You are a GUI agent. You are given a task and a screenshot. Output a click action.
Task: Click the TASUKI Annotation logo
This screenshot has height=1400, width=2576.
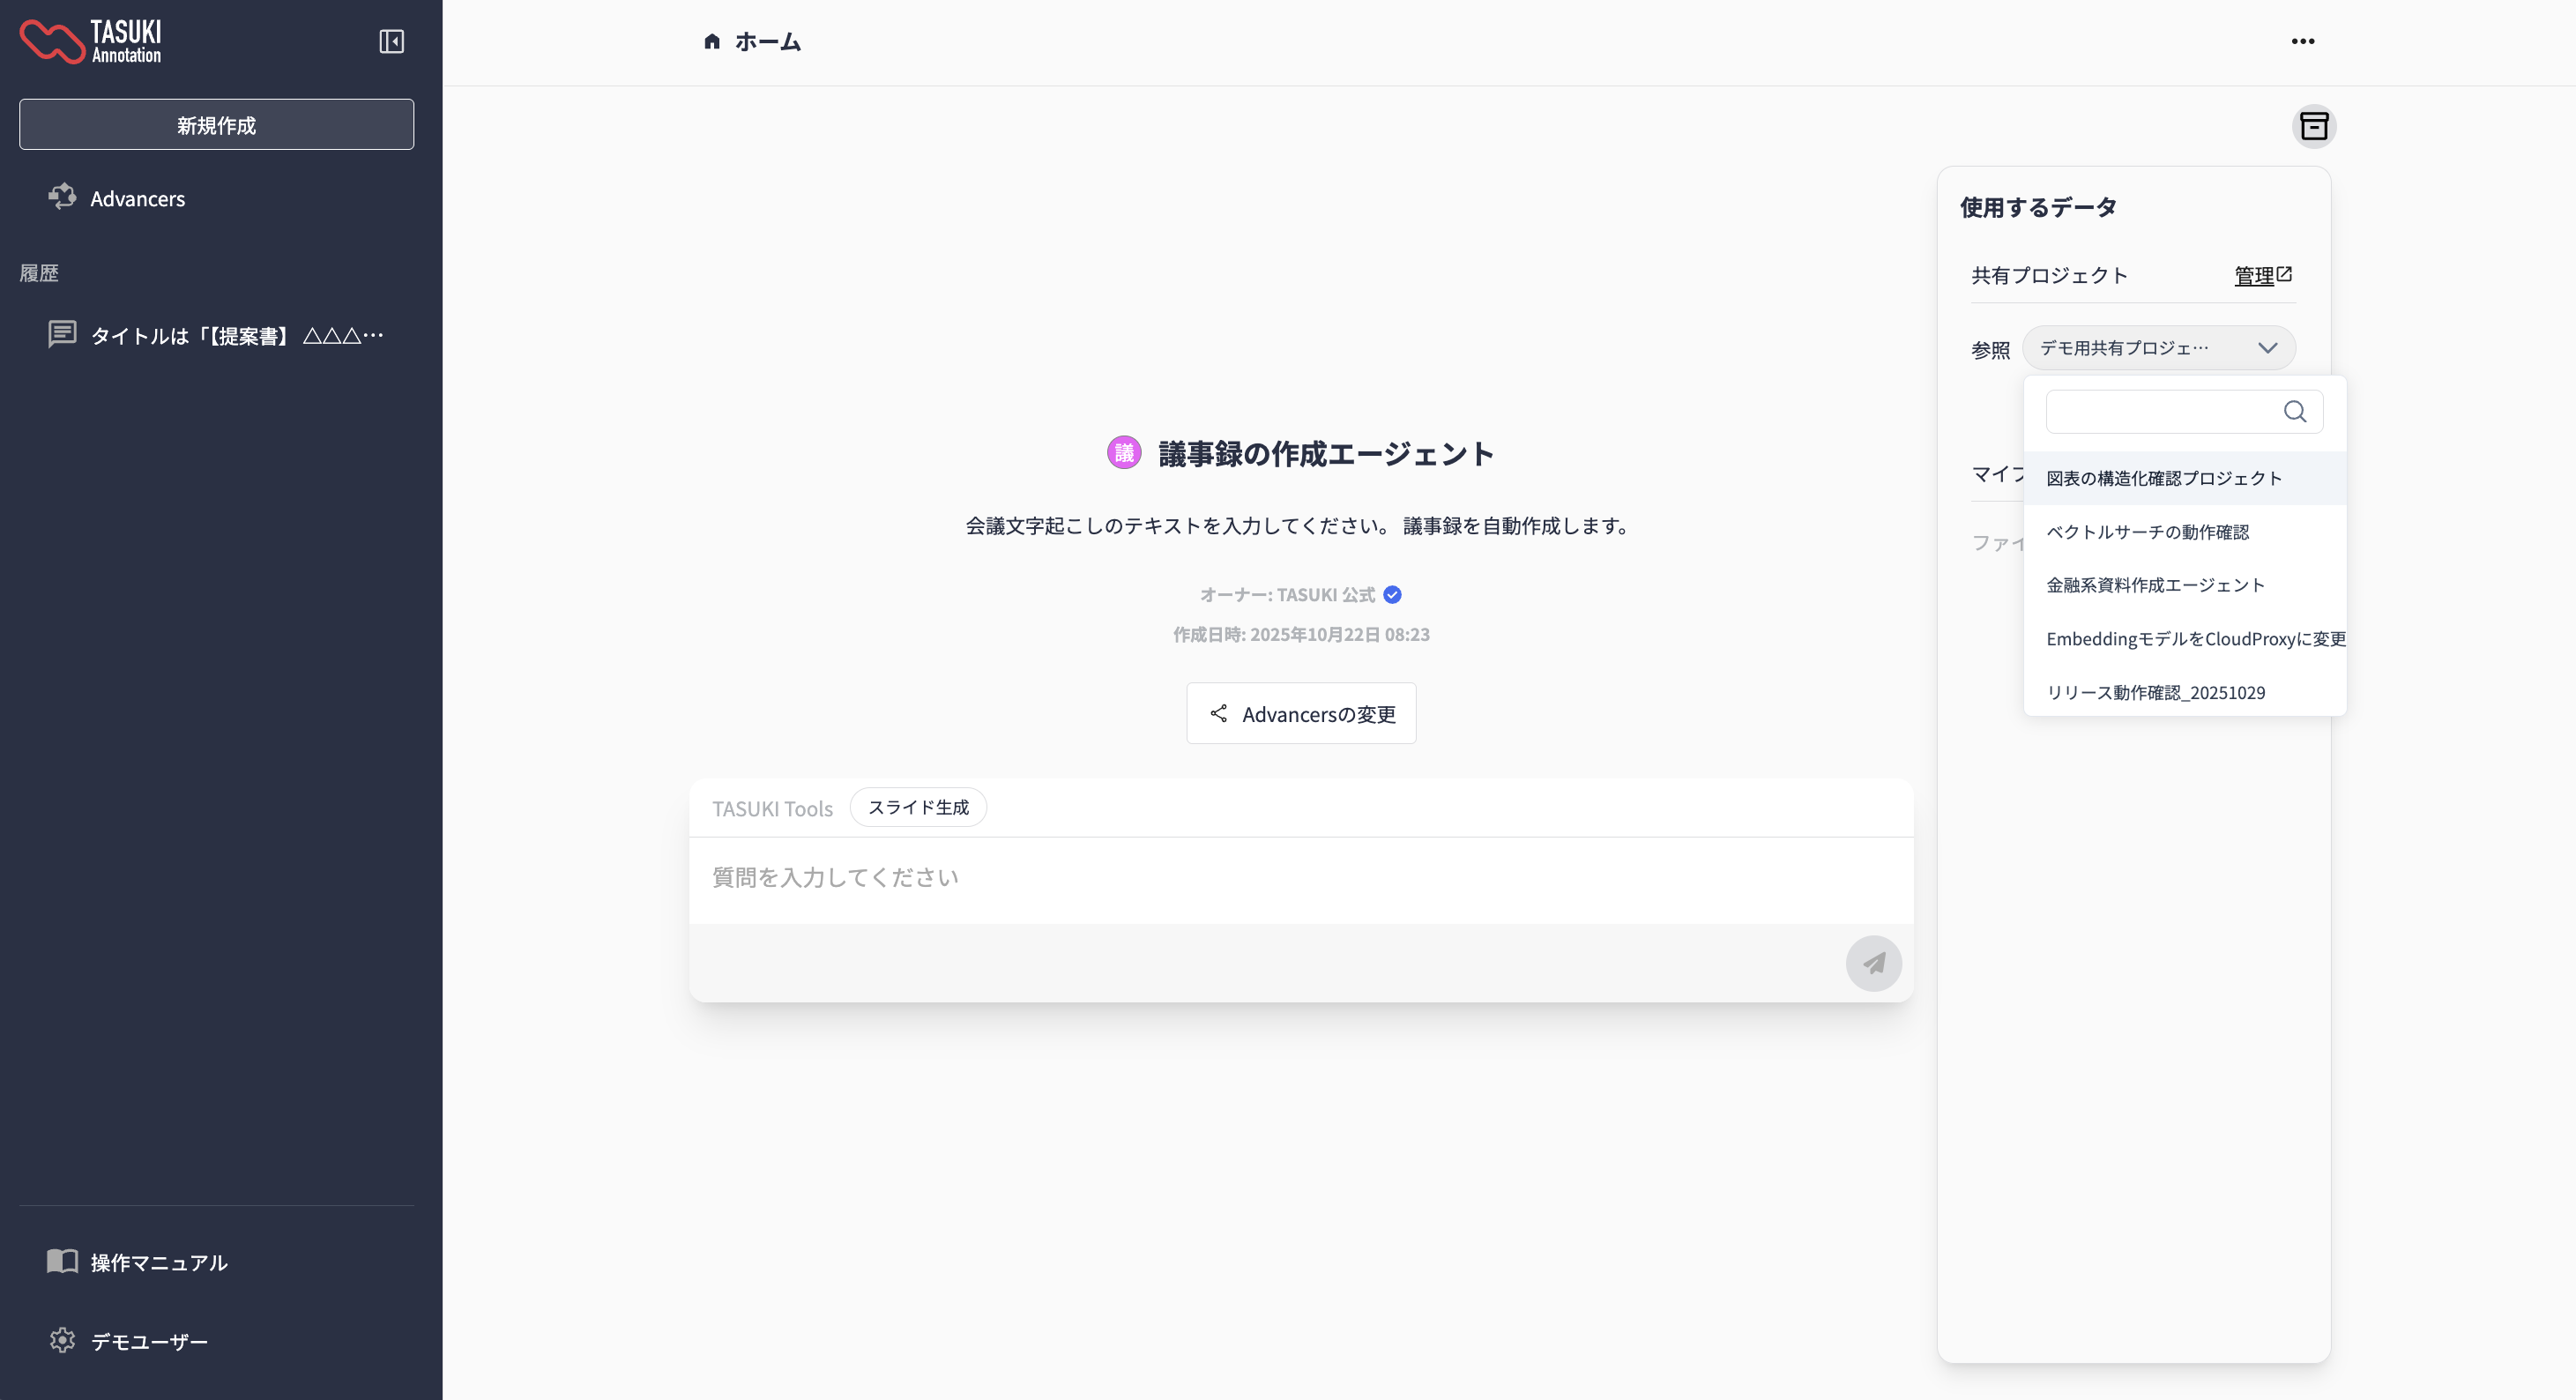[92, 41]
